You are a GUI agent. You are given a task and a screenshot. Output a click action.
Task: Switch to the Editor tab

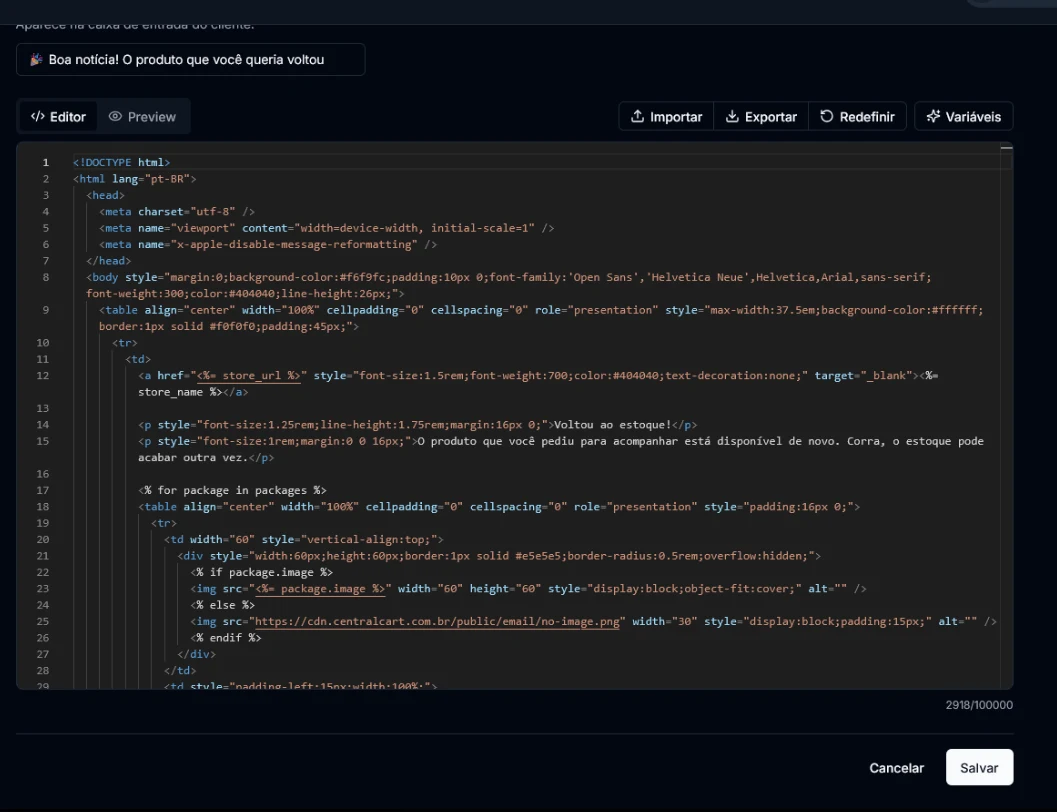(x=58, y=117)
